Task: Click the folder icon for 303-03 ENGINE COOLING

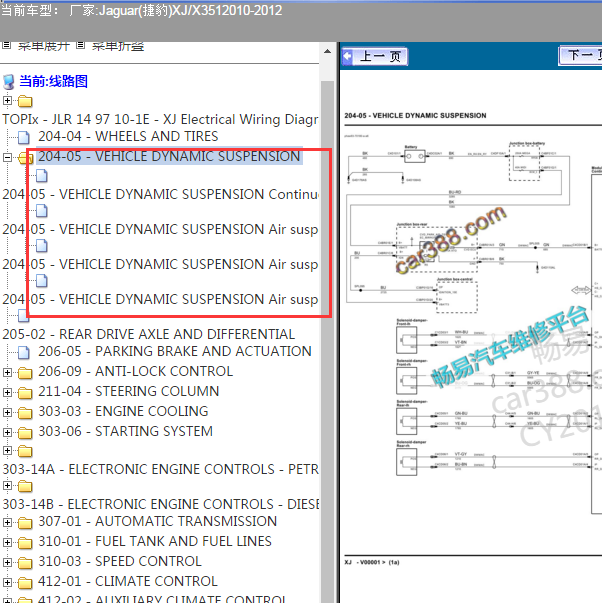Action: 25,412
